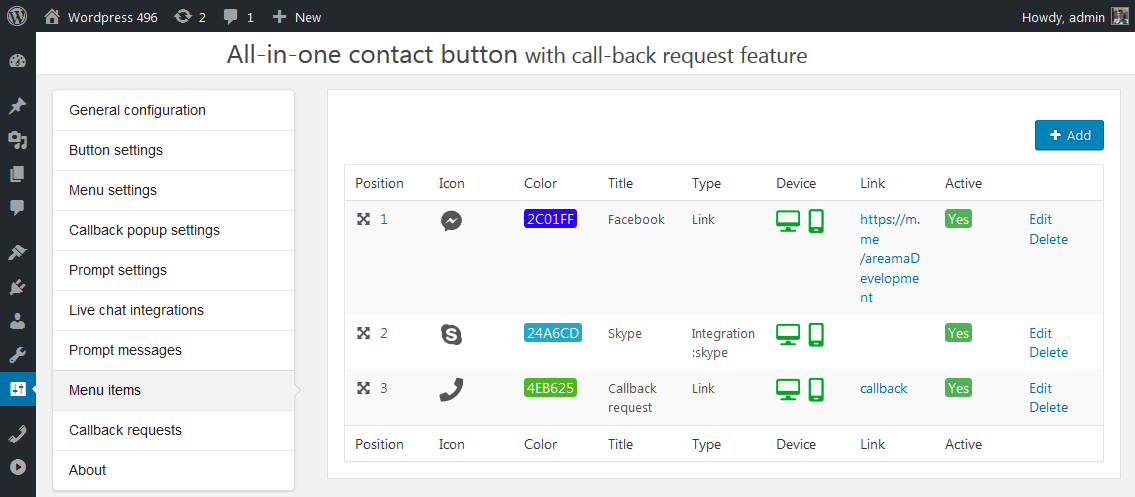
Task: Open Live chat integrations settings
Action: [136, 310]
